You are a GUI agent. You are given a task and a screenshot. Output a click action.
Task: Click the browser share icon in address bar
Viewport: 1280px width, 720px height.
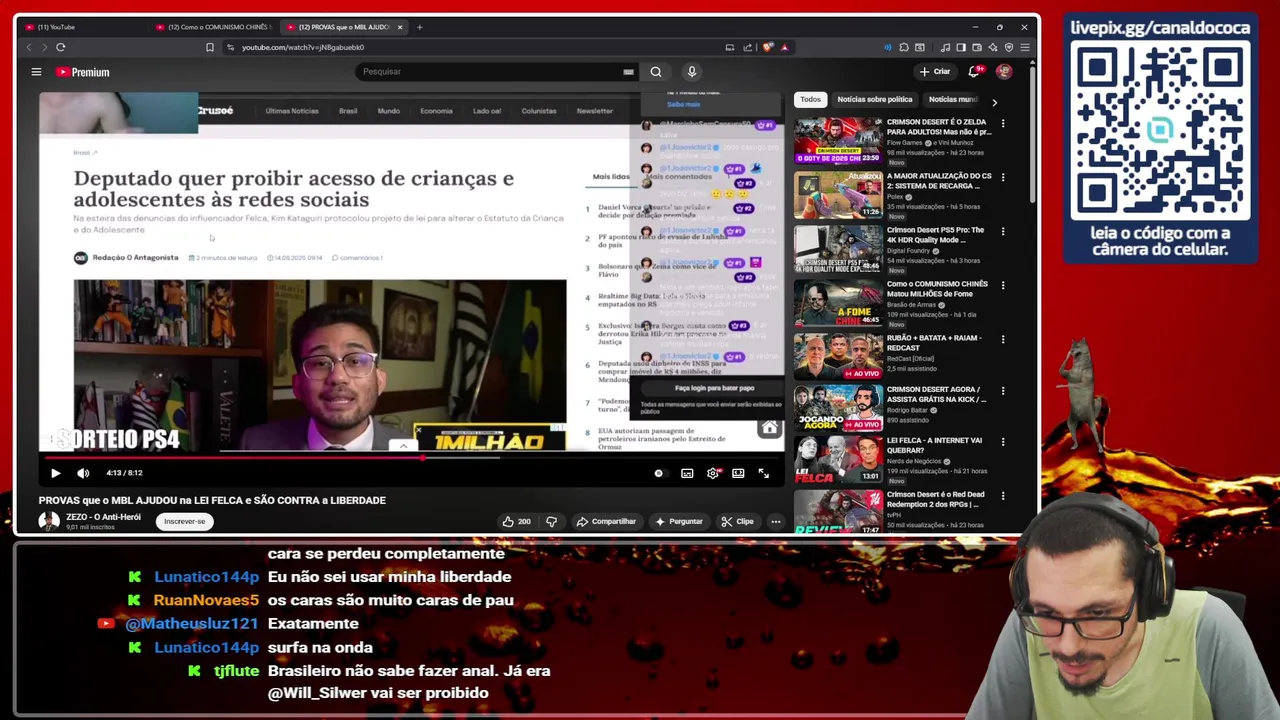pos(747,47)
